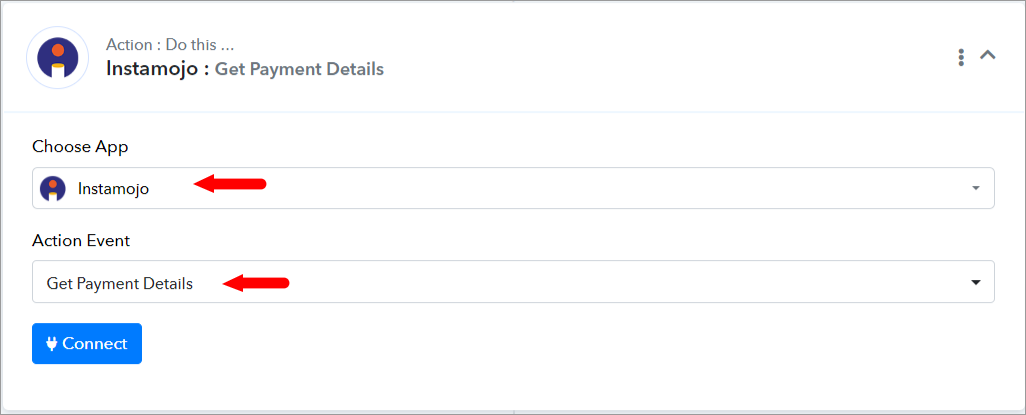Click the plug icon on Connect button
The image size is (1026, 415).
[x=52, y=344]
